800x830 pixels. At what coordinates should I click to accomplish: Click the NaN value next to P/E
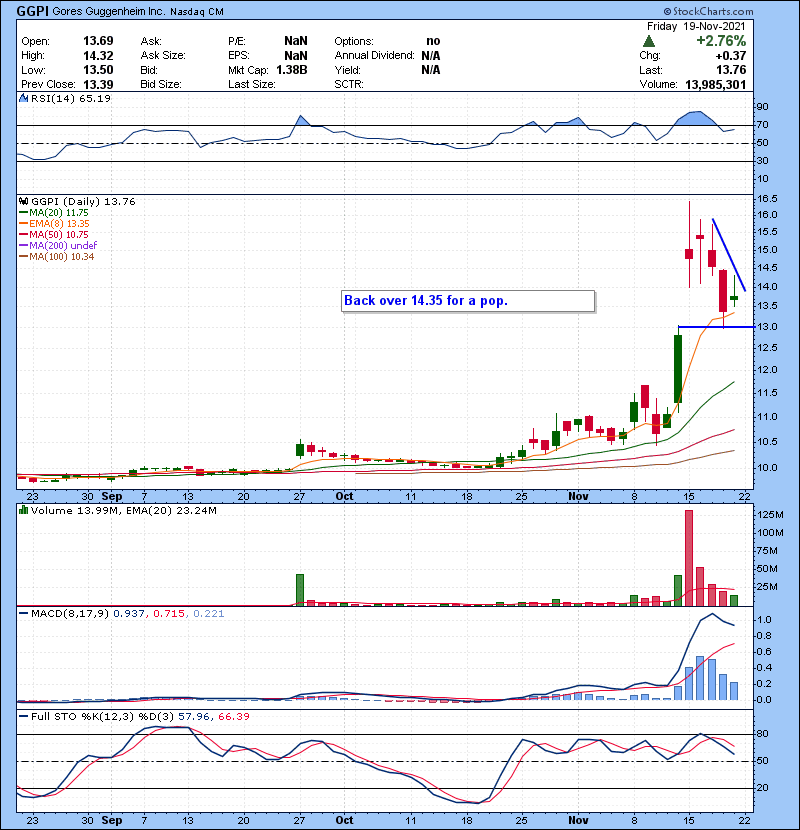(x=295, y=41)
